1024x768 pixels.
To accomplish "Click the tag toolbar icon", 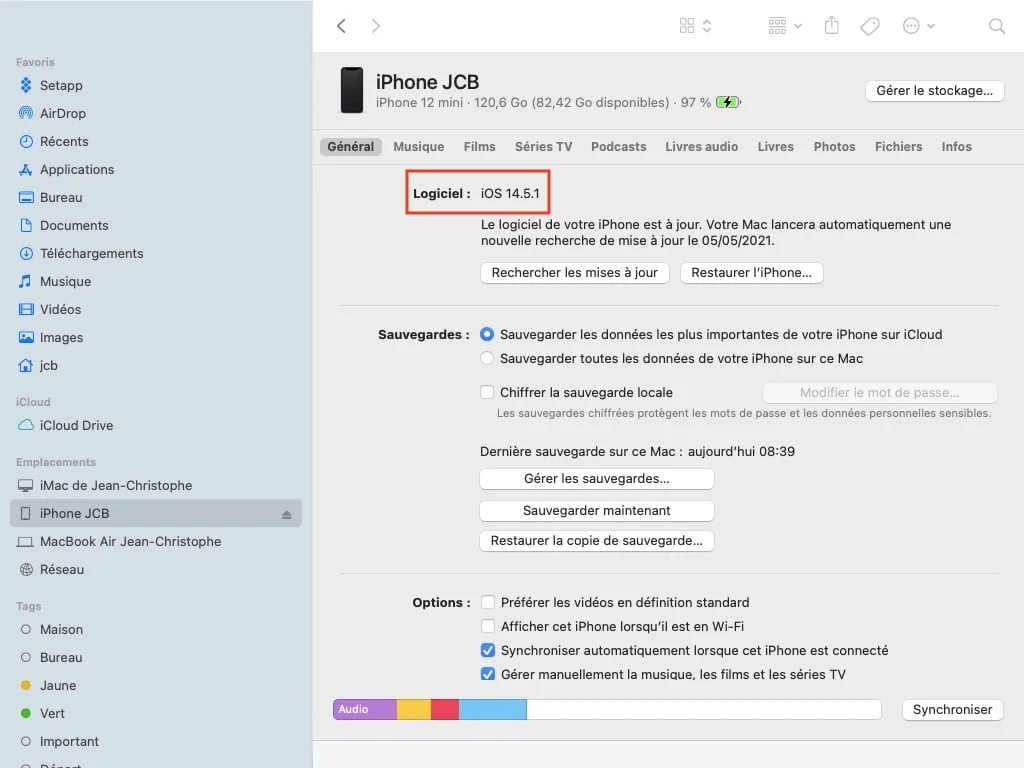I will [x=870, y=26].
